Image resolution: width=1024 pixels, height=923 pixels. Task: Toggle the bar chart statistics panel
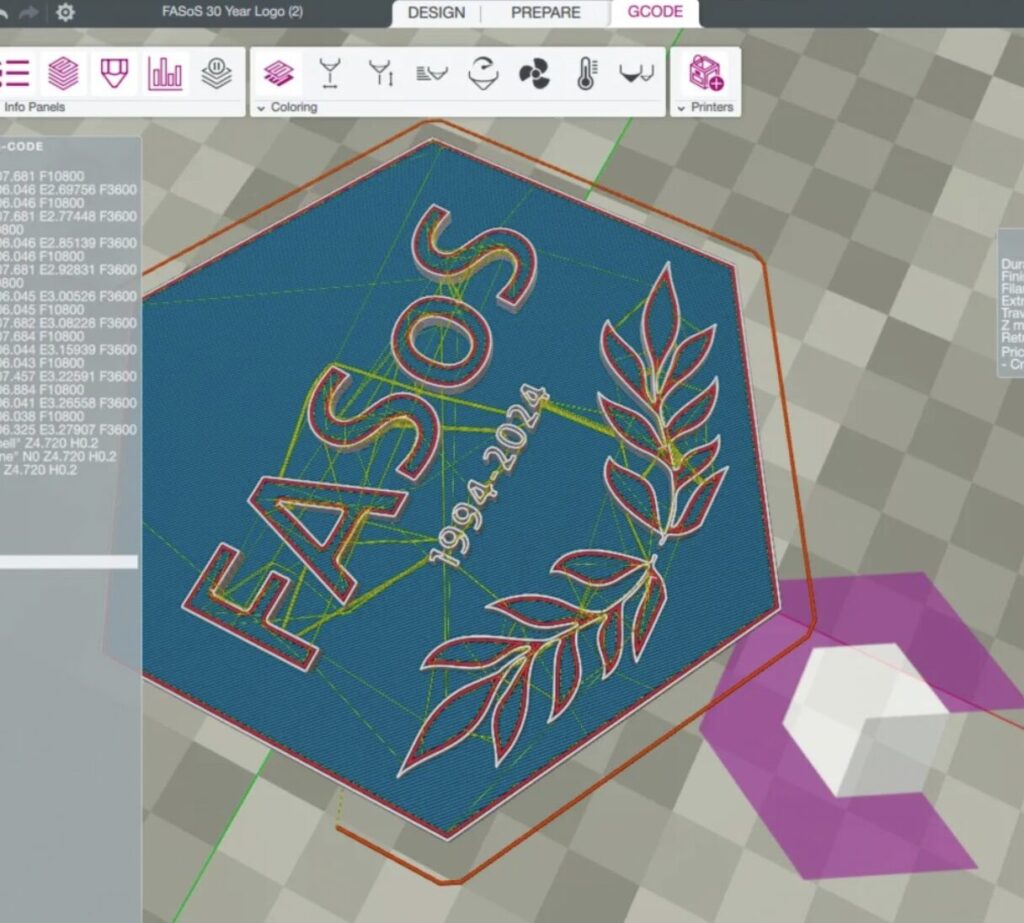coord(165,73)
